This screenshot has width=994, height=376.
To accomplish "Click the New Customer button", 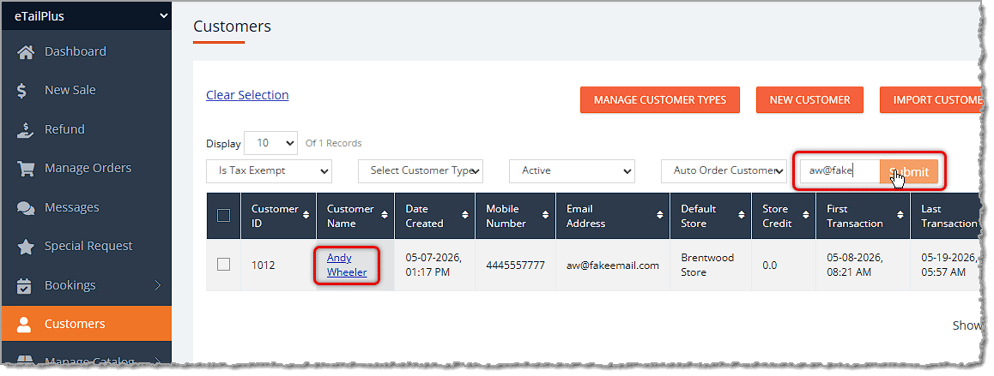I will coord(810,100).
